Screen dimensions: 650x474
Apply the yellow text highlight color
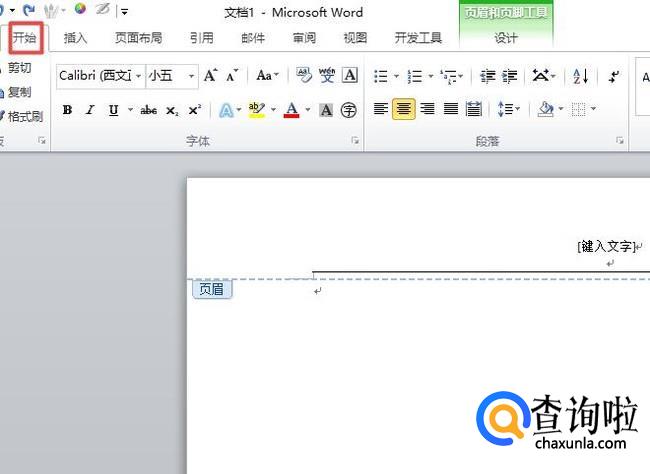pos(257,110)
